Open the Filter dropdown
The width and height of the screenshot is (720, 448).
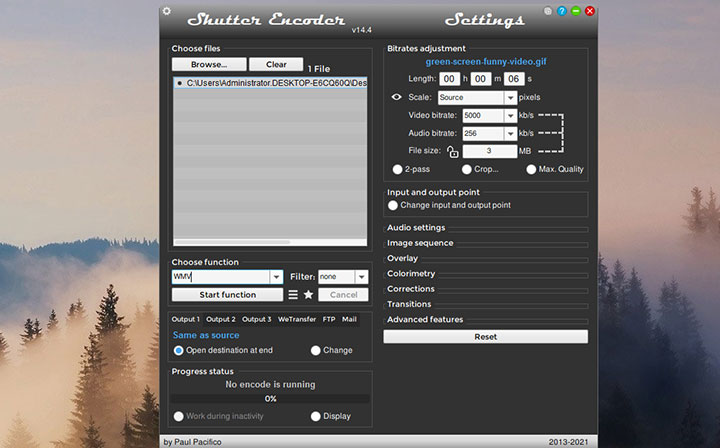pyautogui.click(x=361, y=277)
